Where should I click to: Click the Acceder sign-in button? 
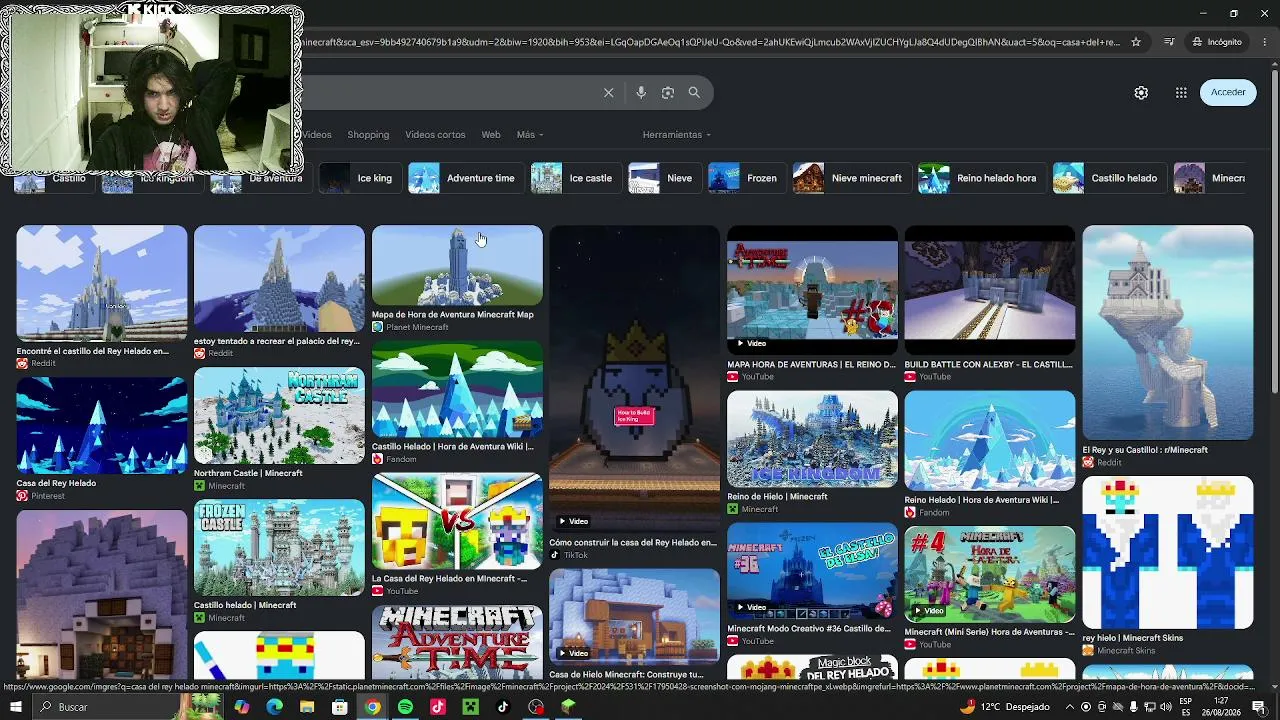pos(1228,93)
